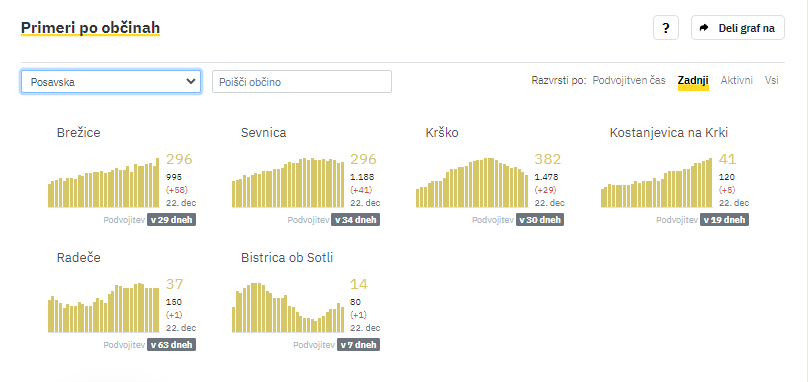Image resolution: width=808 pixels, height=382 pixels.
Task: Click the 'v 19 dneh' doubling badge
Action: coord(725,220)
